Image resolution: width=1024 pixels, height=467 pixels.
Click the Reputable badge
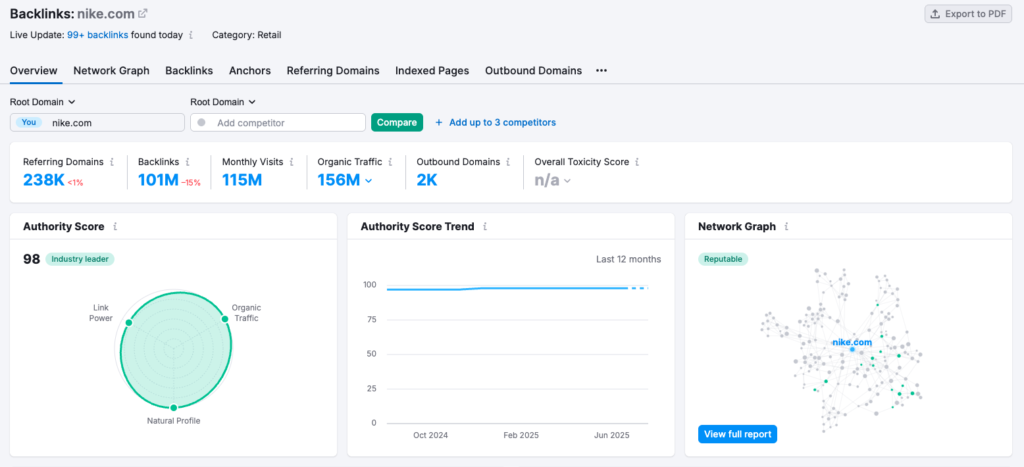coord(723,259)
